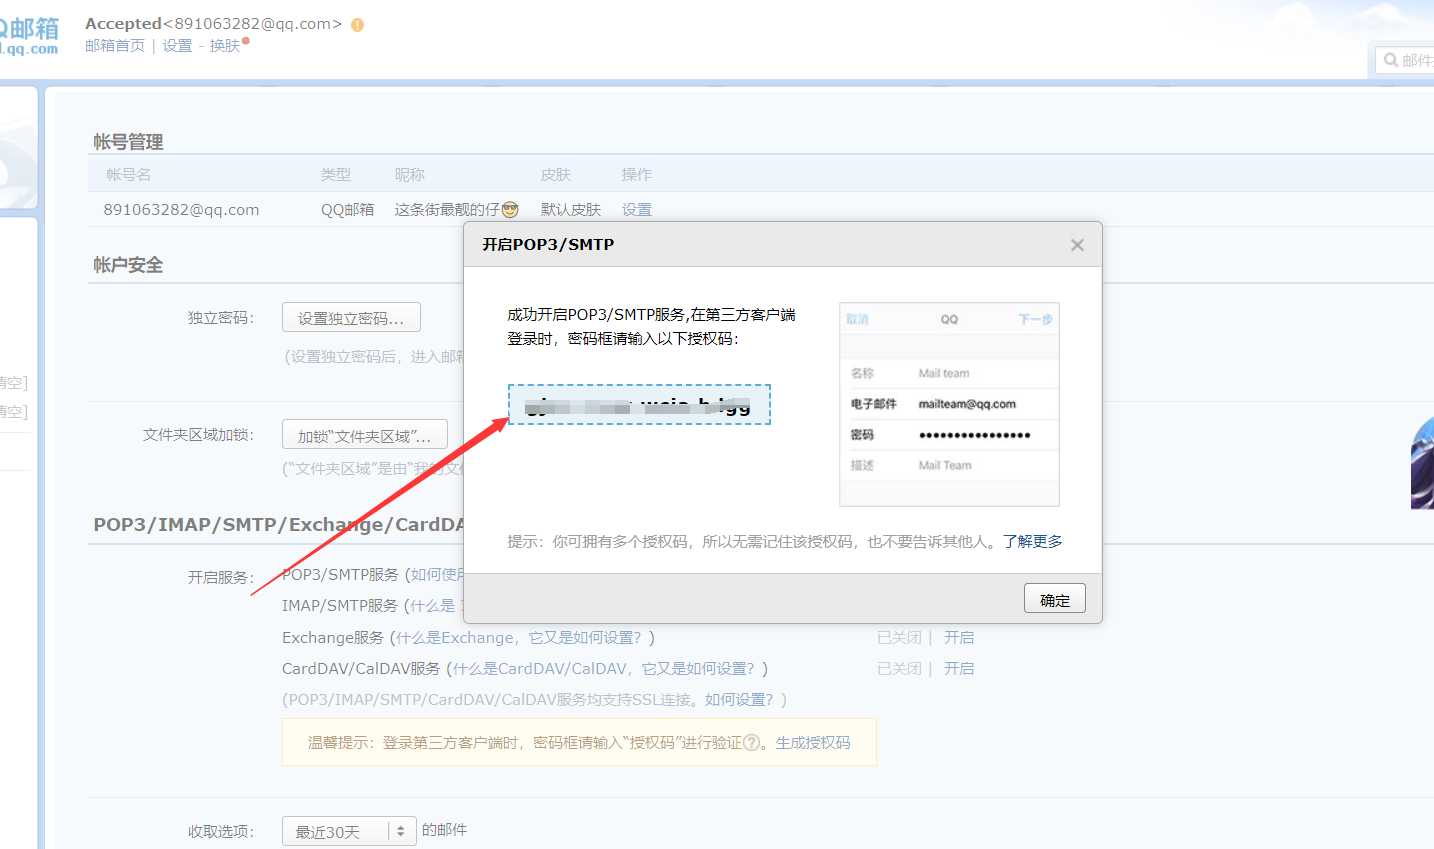The height and width of the screenshot is (849, 1434).
Task: Click the 默认皮肤 skin cell
Action: (x=571, y=209)
